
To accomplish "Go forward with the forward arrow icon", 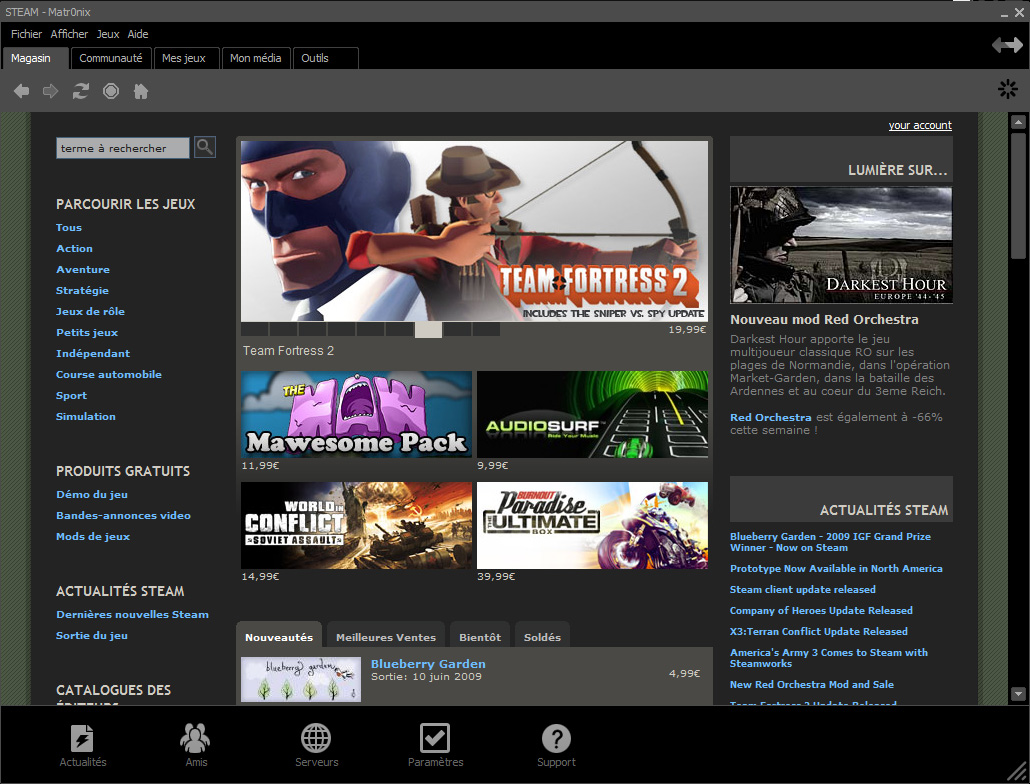I will coord(51,91).
